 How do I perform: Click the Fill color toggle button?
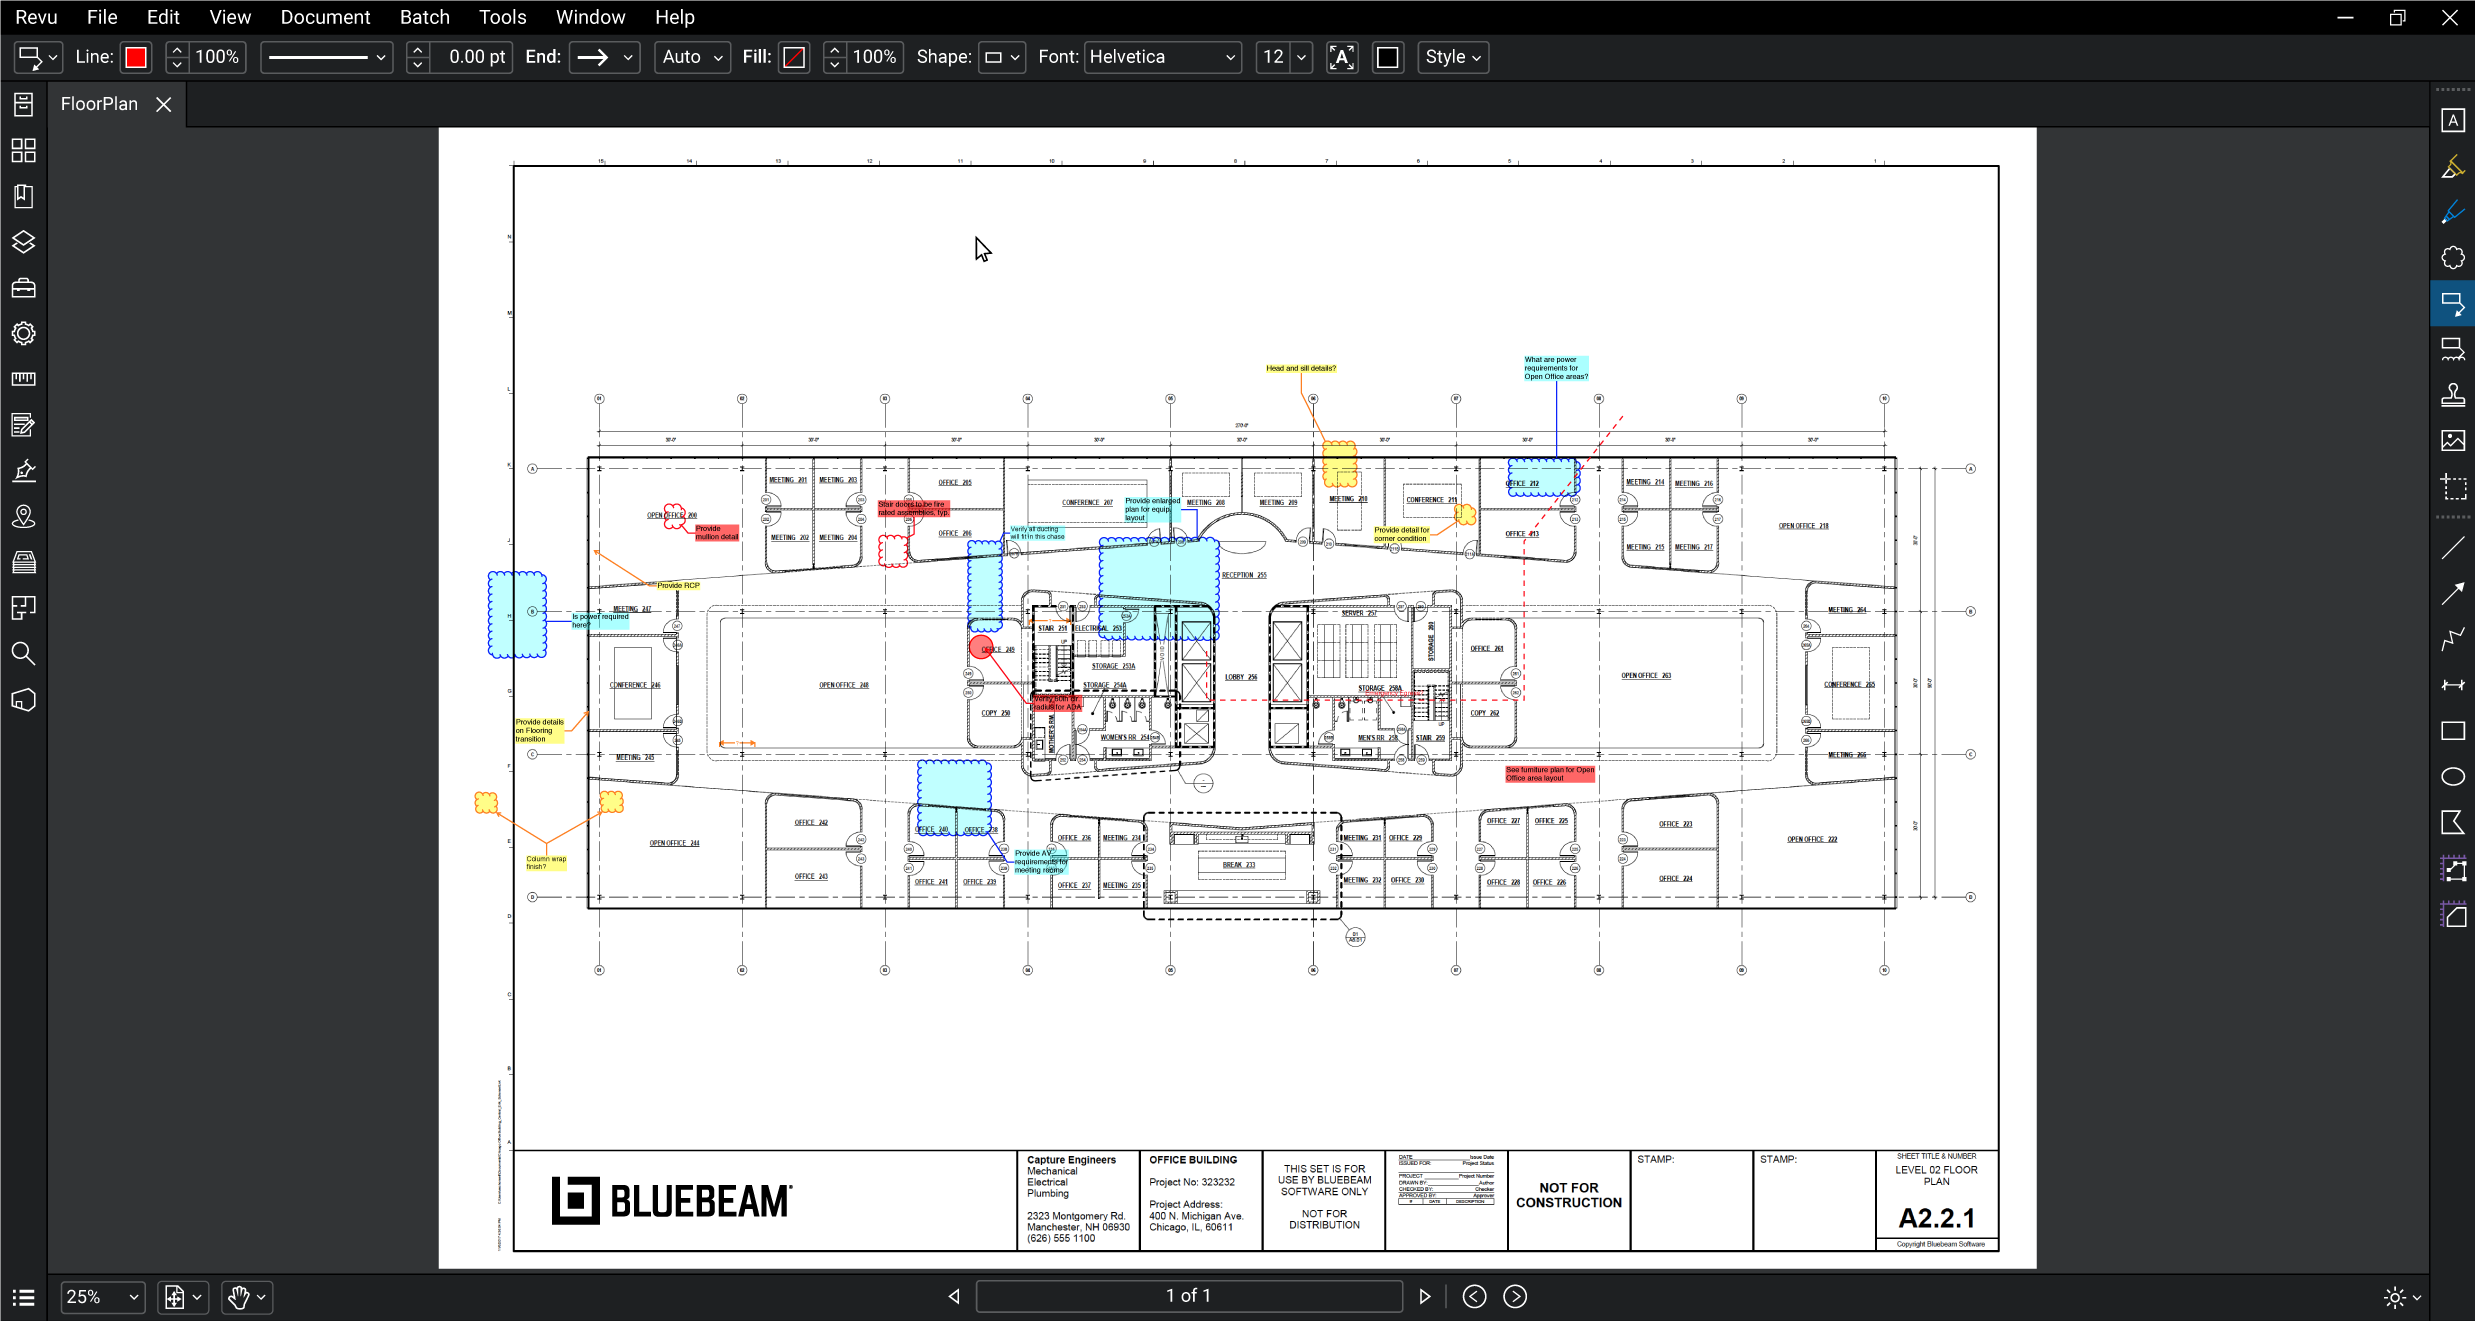point(796,57)
